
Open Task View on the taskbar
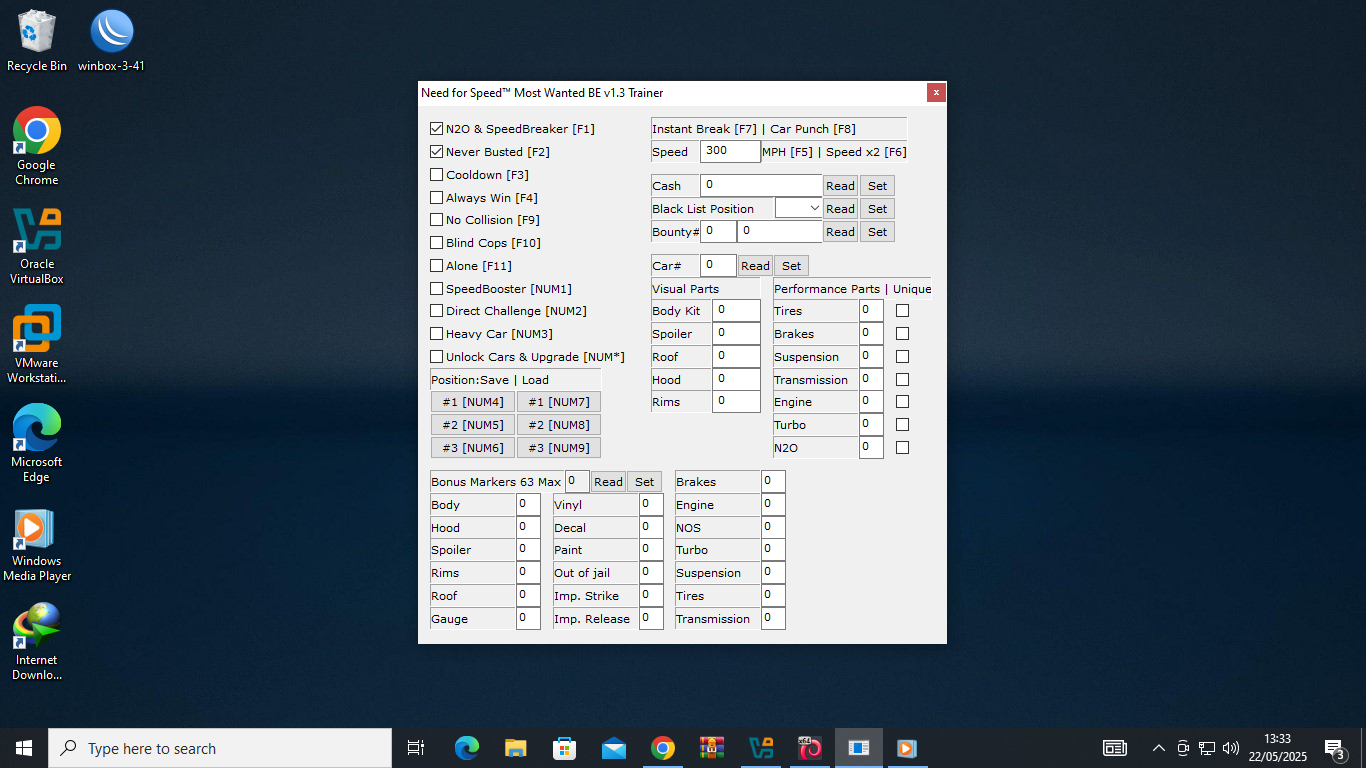click(416, 748)
